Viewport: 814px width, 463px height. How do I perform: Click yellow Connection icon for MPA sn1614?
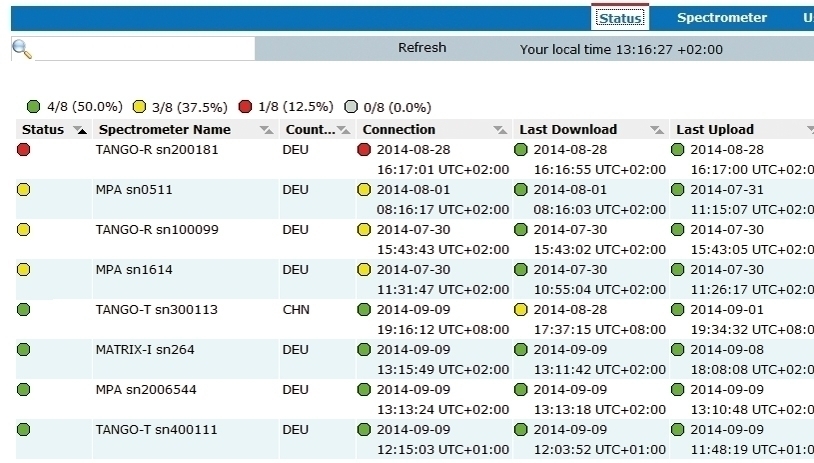[x=364, y=269]
